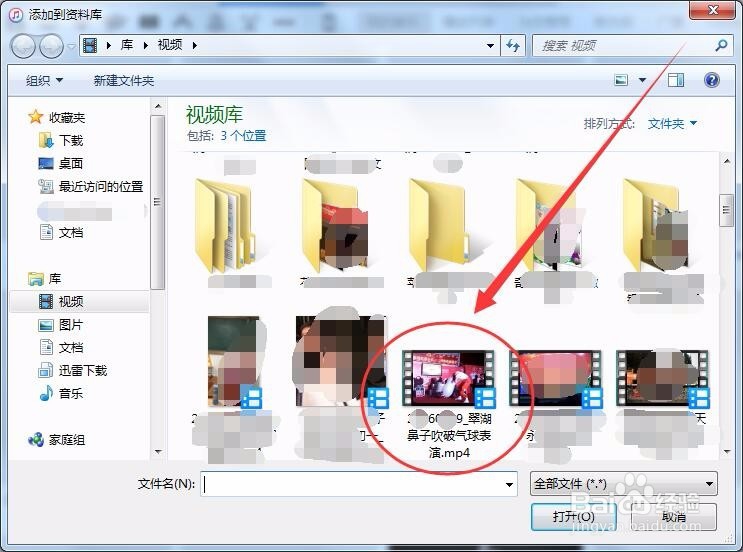The image size is (743, 552).
Task: Open 桌面 in the favorites list
Action: pyautogui.click(x=61, y=163)
